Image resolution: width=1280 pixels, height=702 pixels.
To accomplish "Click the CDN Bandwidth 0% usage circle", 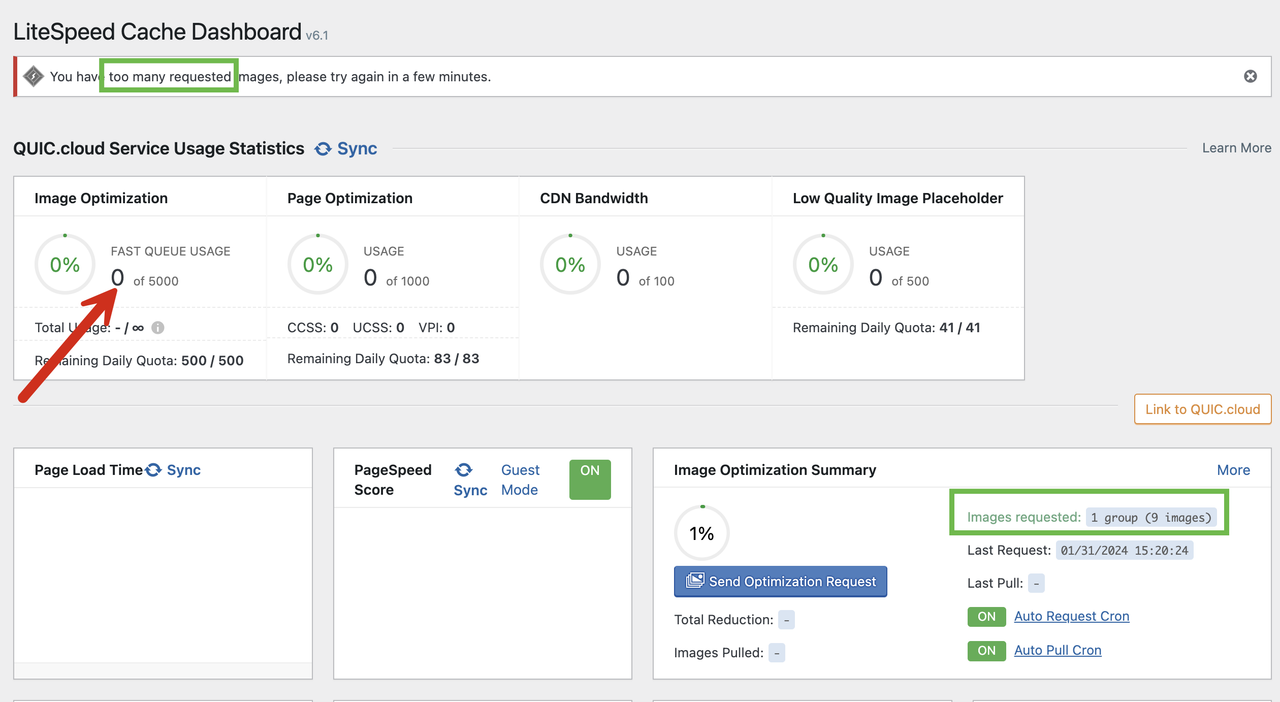I will tap(570, 265).
